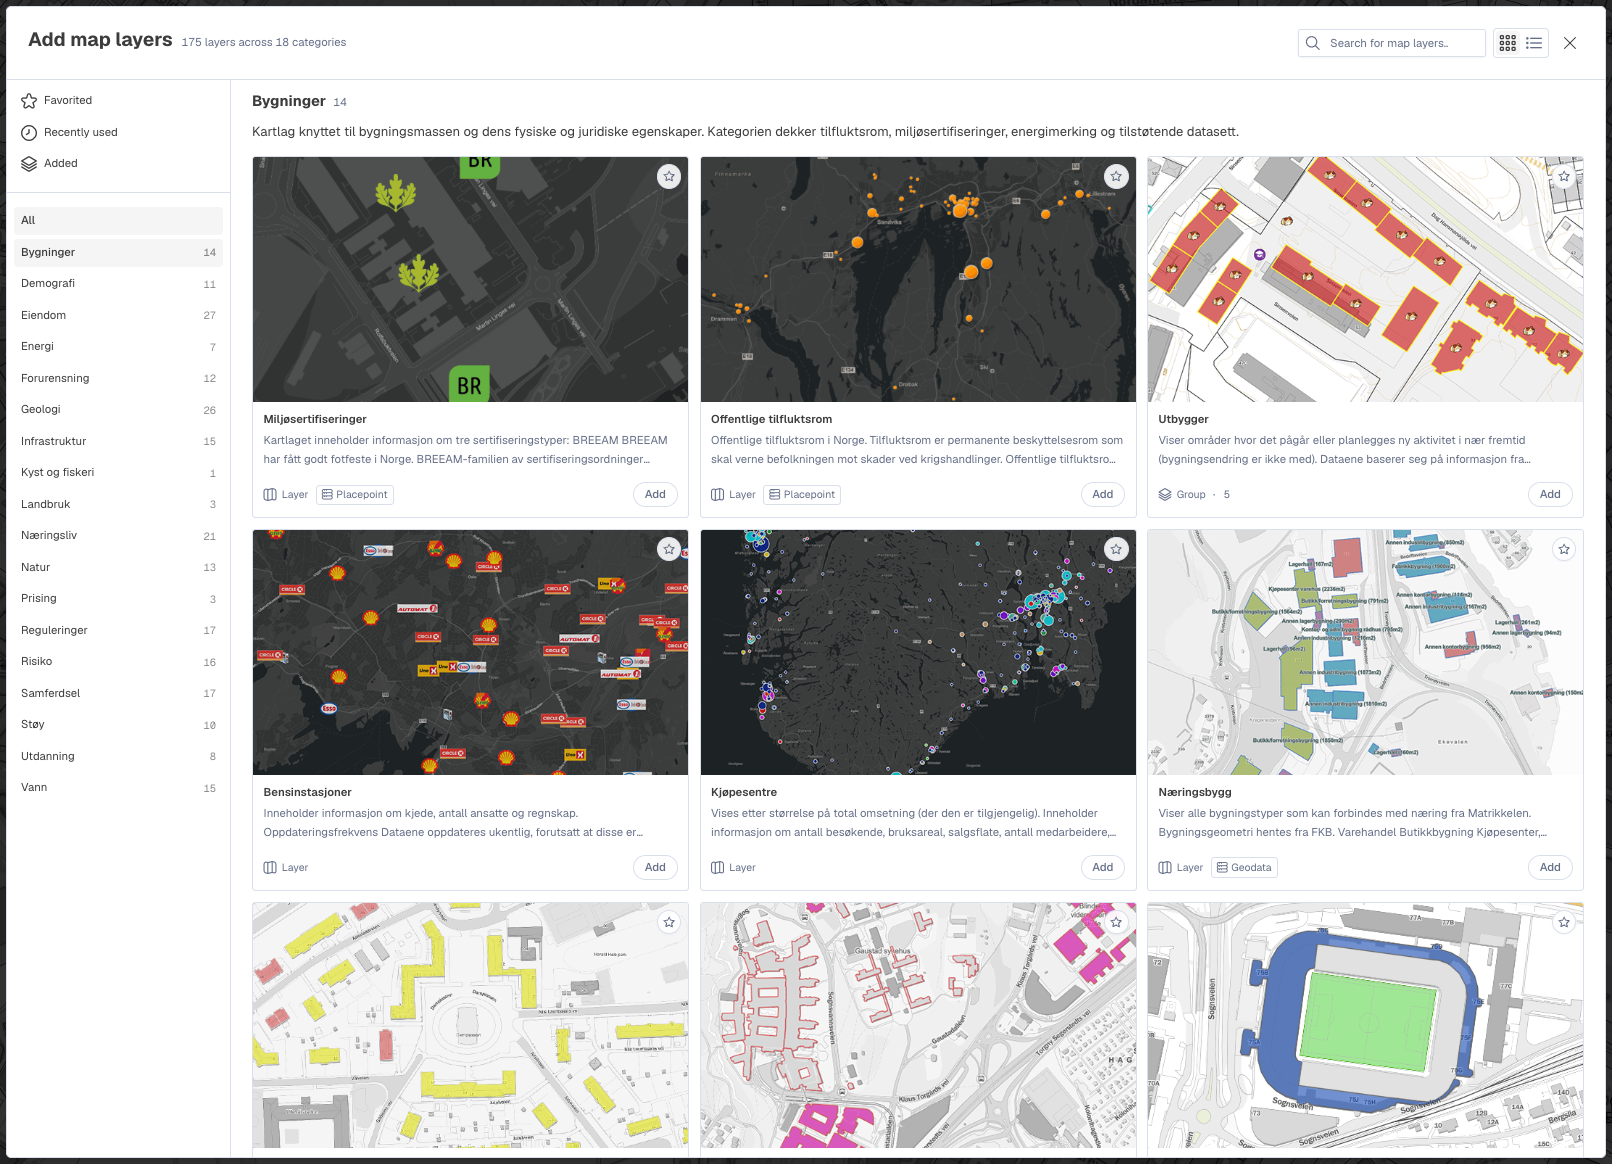Click the search magnifier icon
This screenshot has height=1164, width=1612.
pyautogui.click(x=1313, y=43)
